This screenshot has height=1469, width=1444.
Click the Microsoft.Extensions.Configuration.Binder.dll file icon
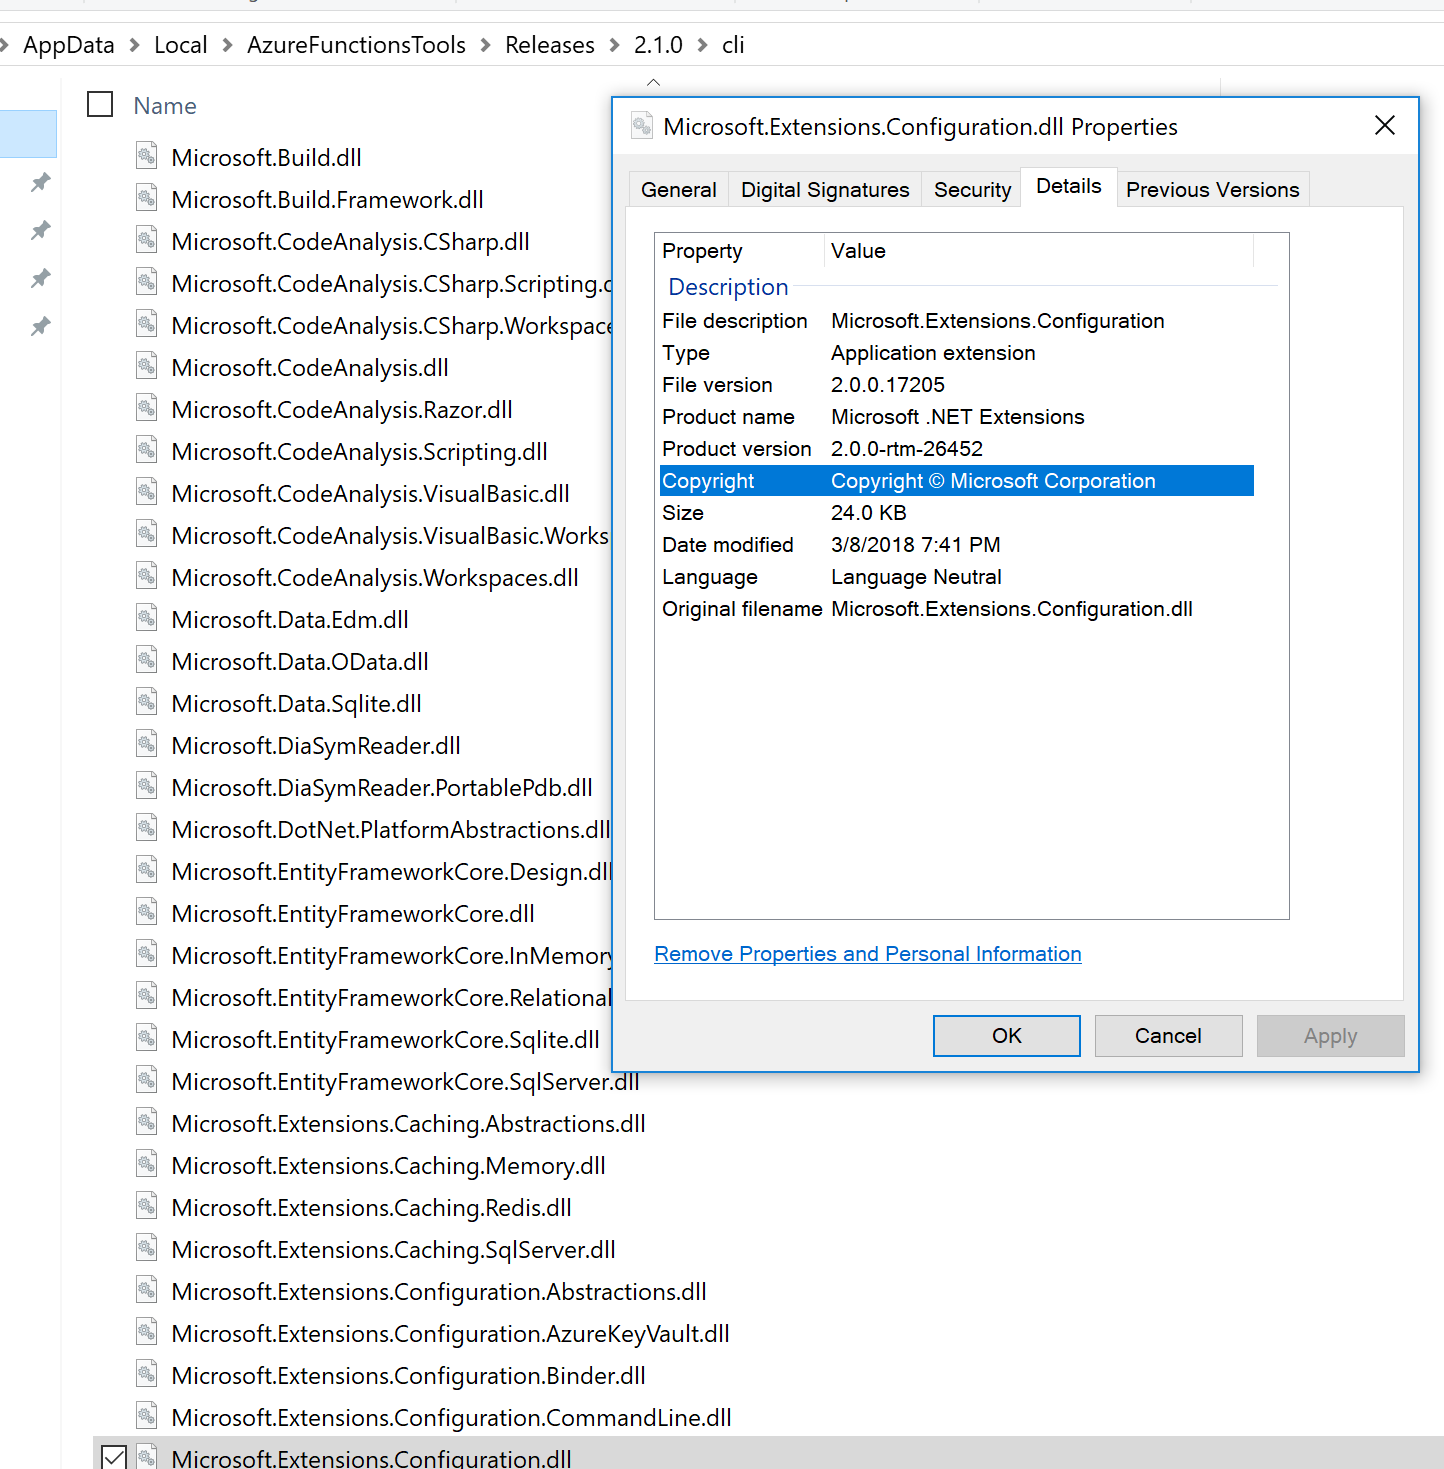147,1374
